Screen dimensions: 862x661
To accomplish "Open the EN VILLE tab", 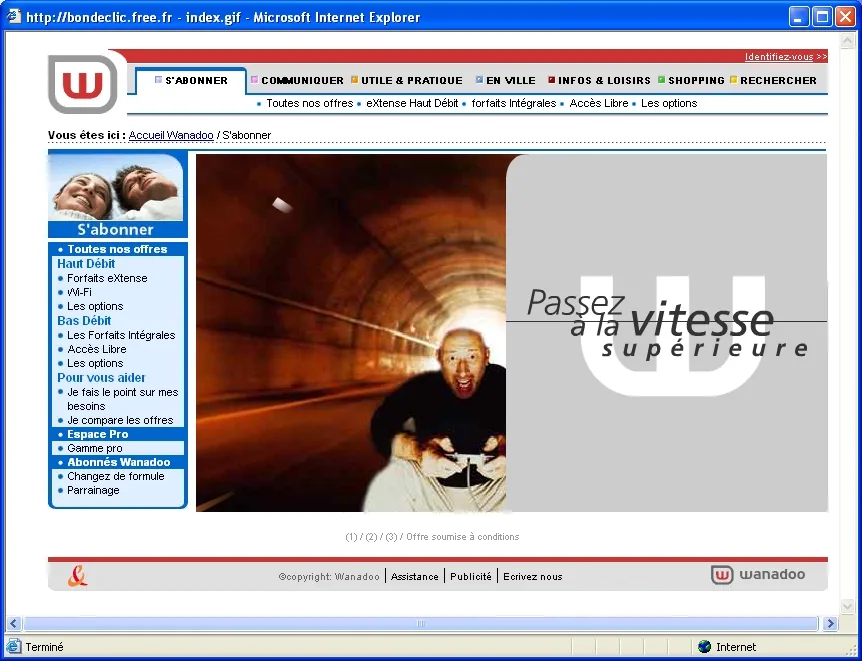I will pos(505,80).
